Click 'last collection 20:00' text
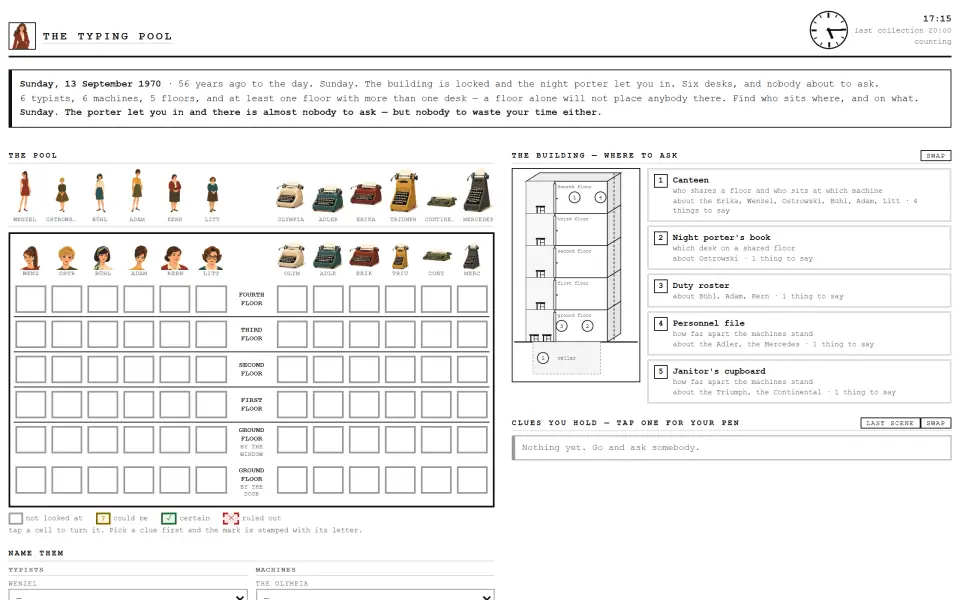This screenshot has height=600, width=960. click(x=902, y=30)
